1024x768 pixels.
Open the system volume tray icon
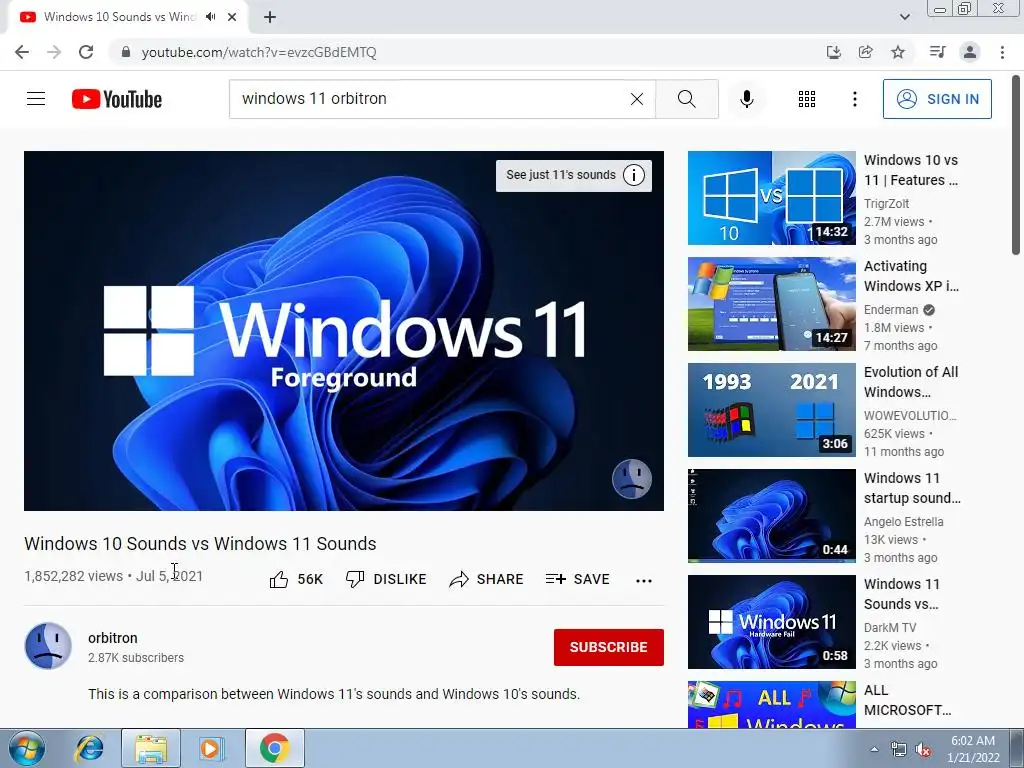(x=923, y=749)
